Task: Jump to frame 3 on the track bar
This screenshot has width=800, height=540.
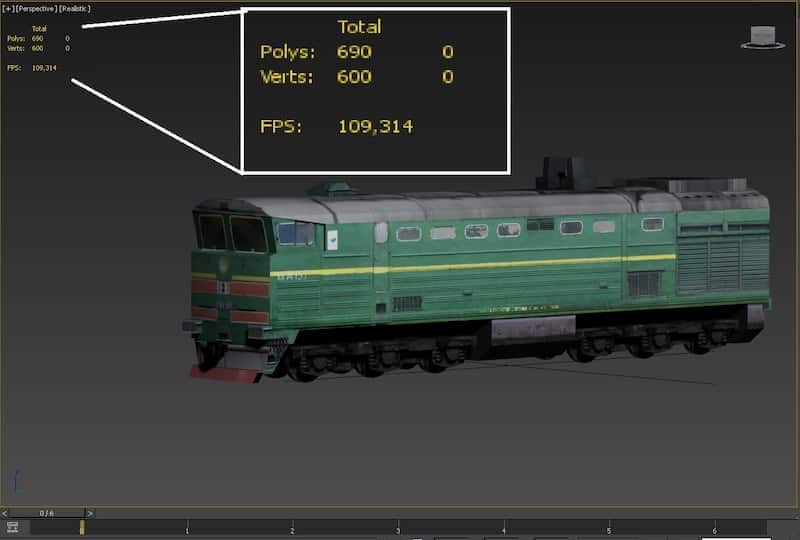Action: (x=398, y=527)
